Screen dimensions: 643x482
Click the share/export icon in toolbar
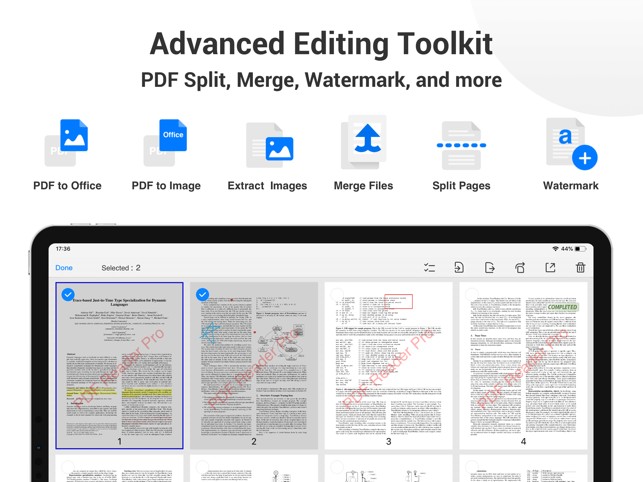pos(550,268)
